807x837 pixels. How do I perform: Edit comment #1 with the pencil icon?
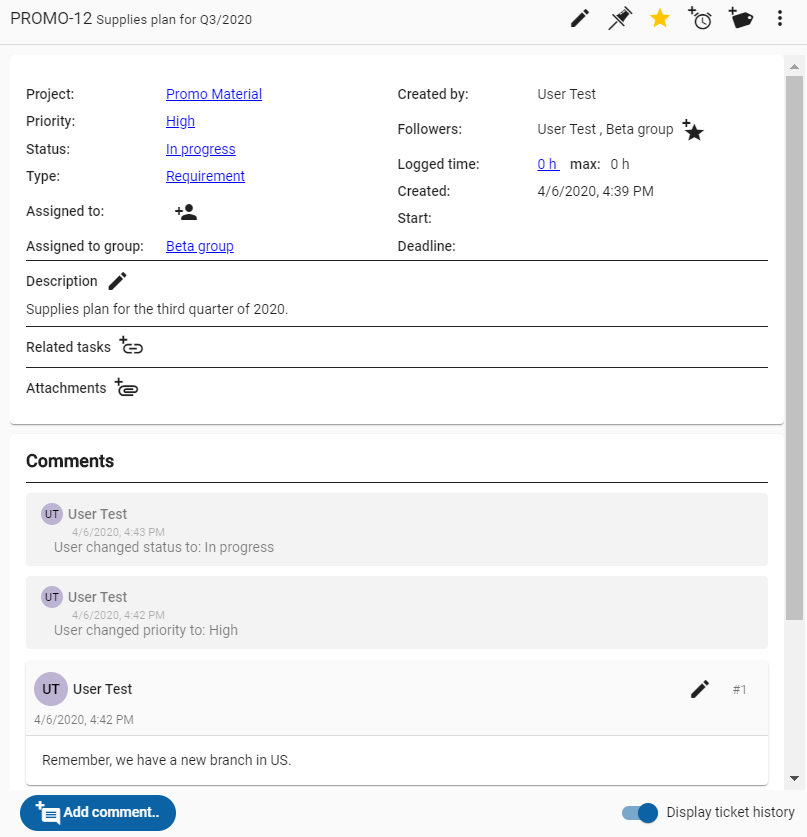700,689
